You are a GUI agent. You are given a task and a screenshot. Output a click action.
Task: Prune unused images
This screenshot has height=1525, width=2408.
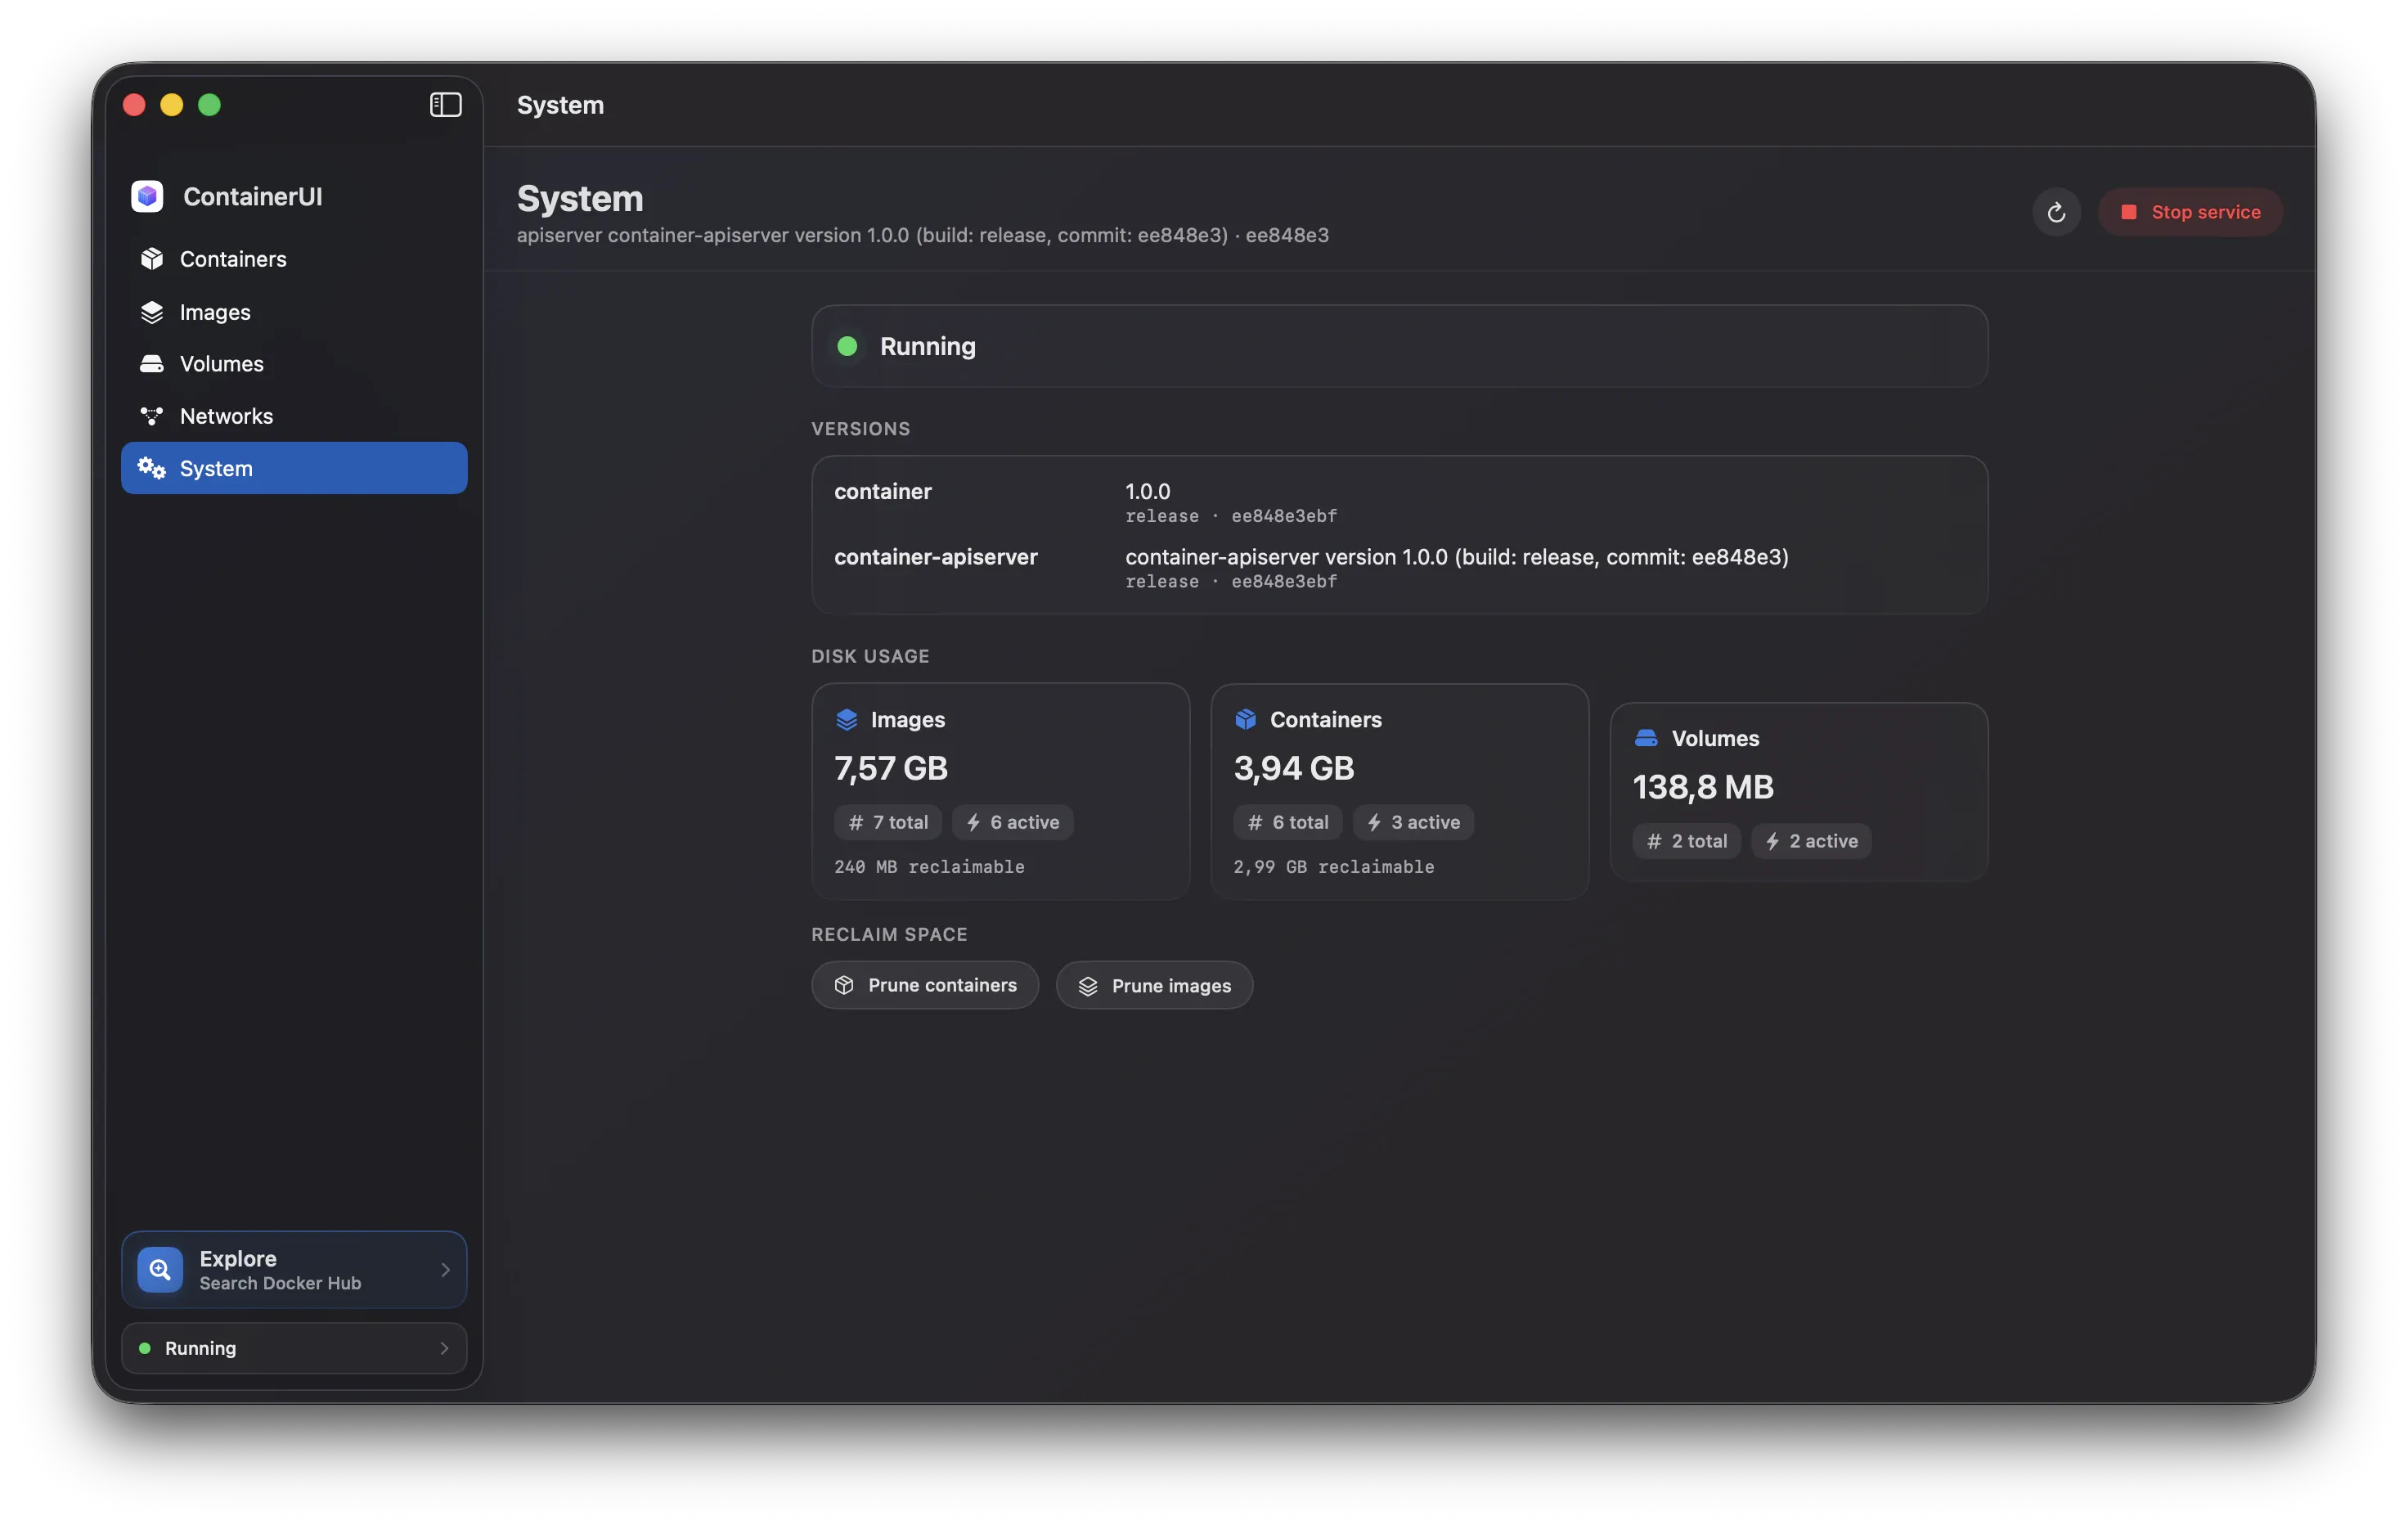(x=1154, y=986)
